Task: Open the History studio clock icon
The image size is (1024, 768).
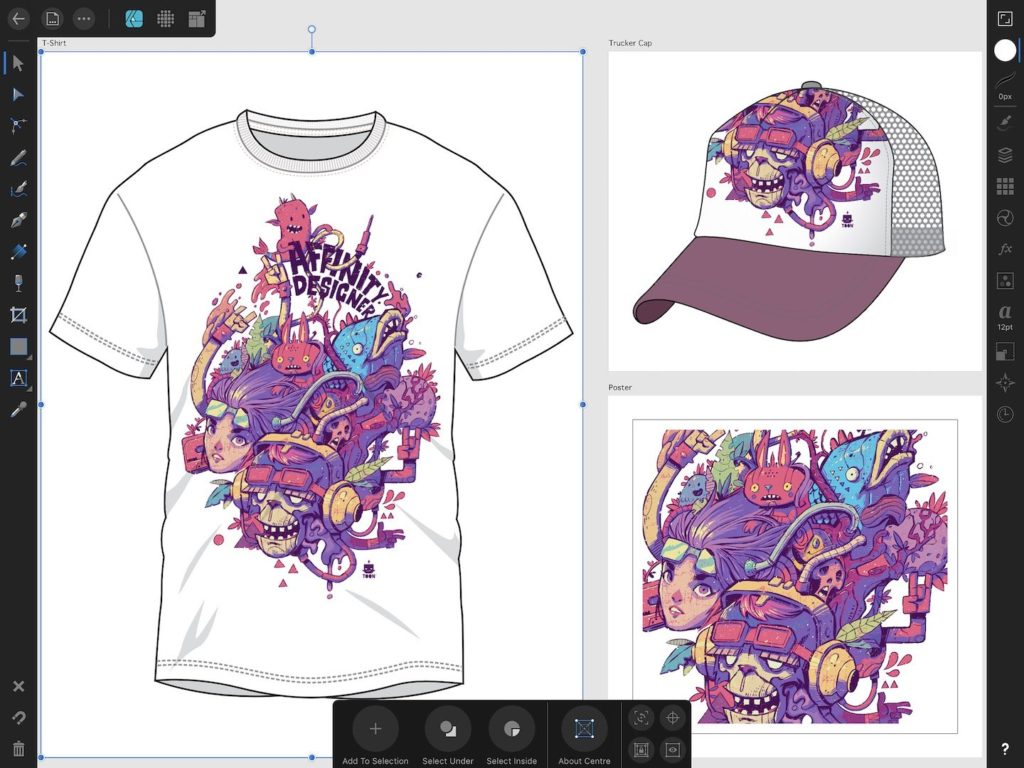Action: point(1004,413)
